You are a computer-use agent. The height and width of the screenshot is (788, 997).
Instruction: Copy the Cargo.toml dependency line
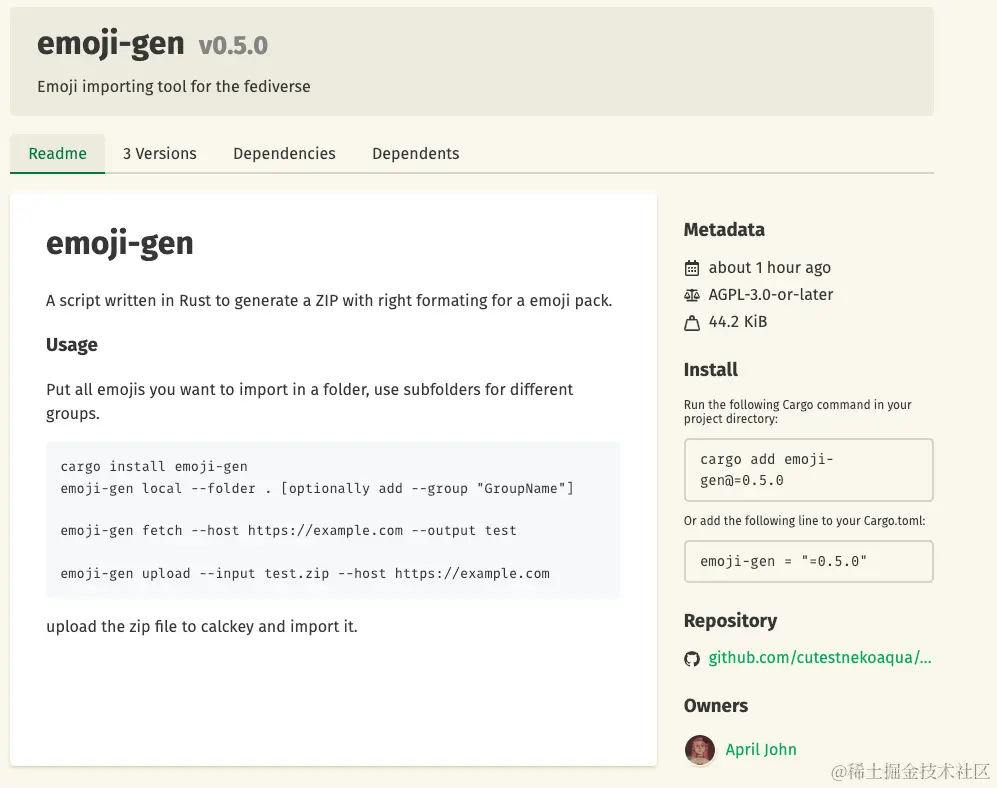pos(808,561)
